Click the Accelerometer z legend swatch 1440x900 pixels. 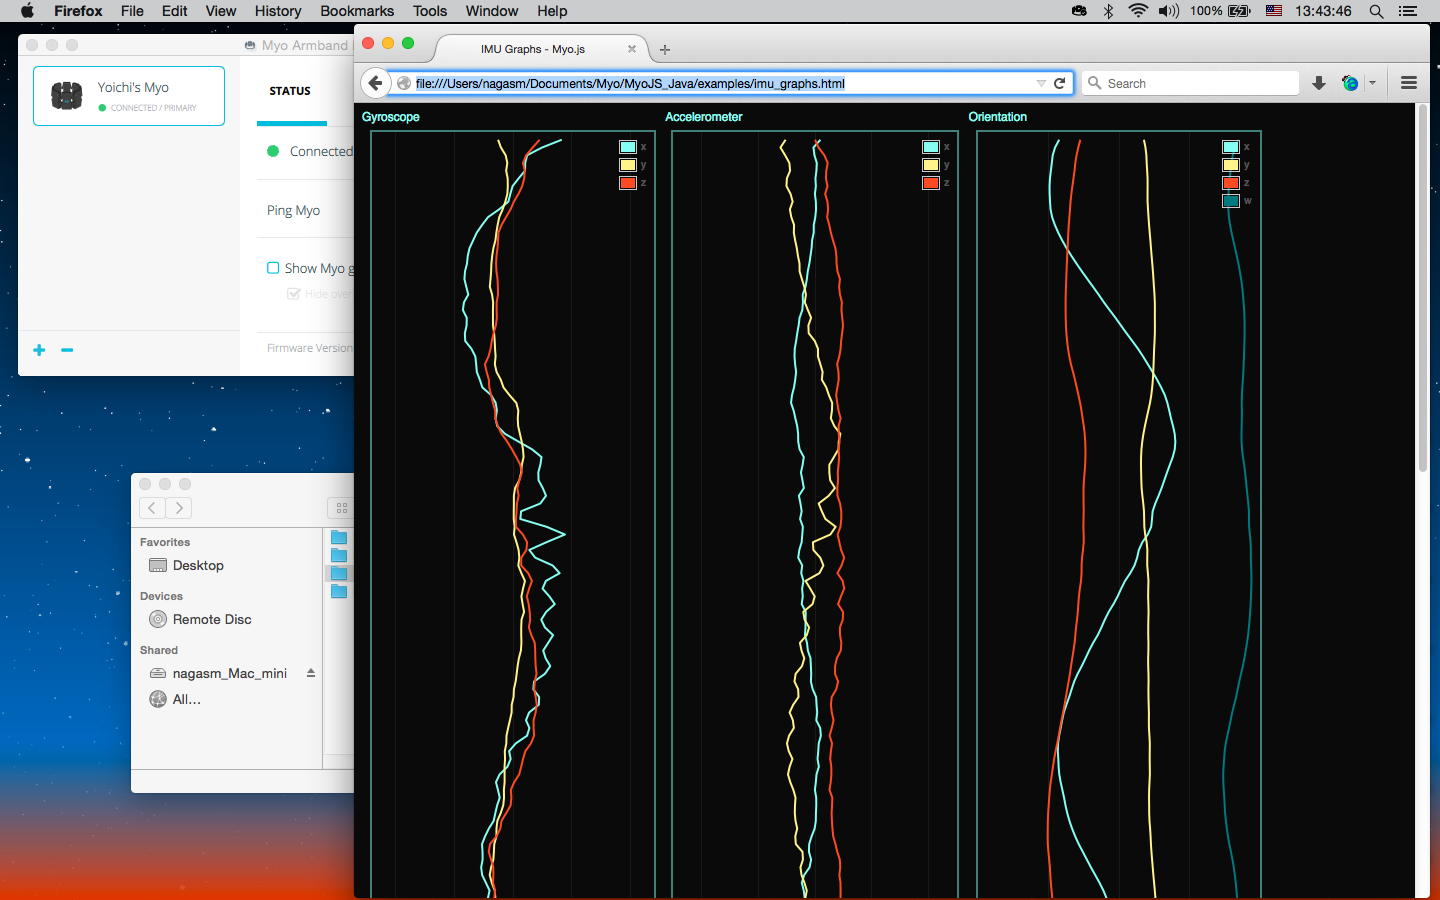tap(931, 183)
